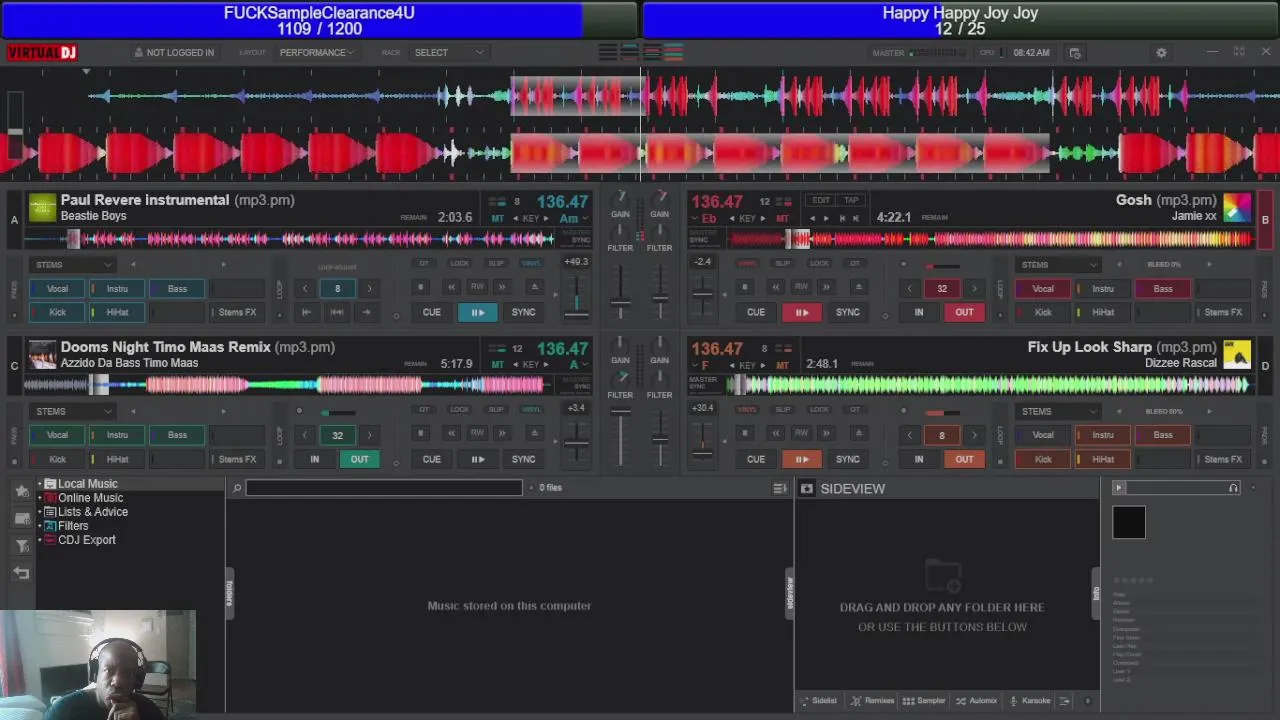1280x720 pixels.
Task: Expand Local Music tree node
Action: [41, 484]
